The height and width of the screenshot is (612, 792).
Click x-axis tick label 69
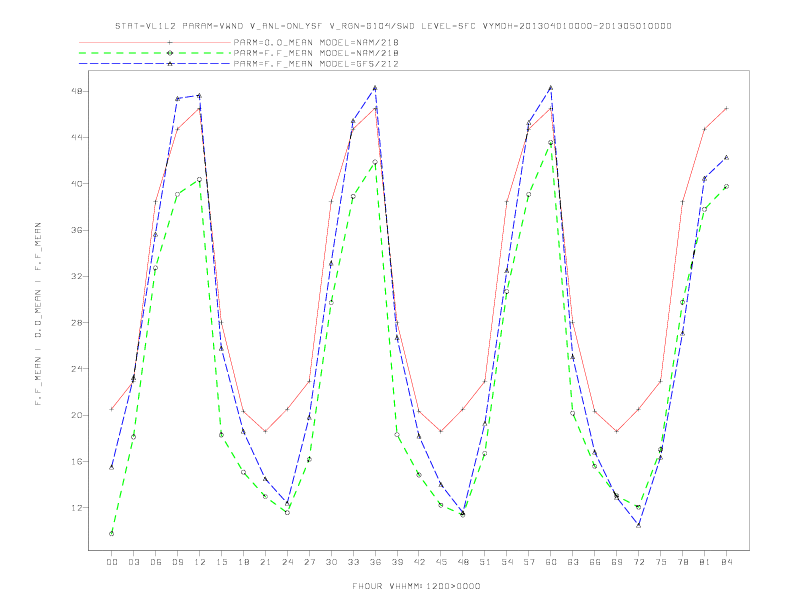(x=617, y=562)
